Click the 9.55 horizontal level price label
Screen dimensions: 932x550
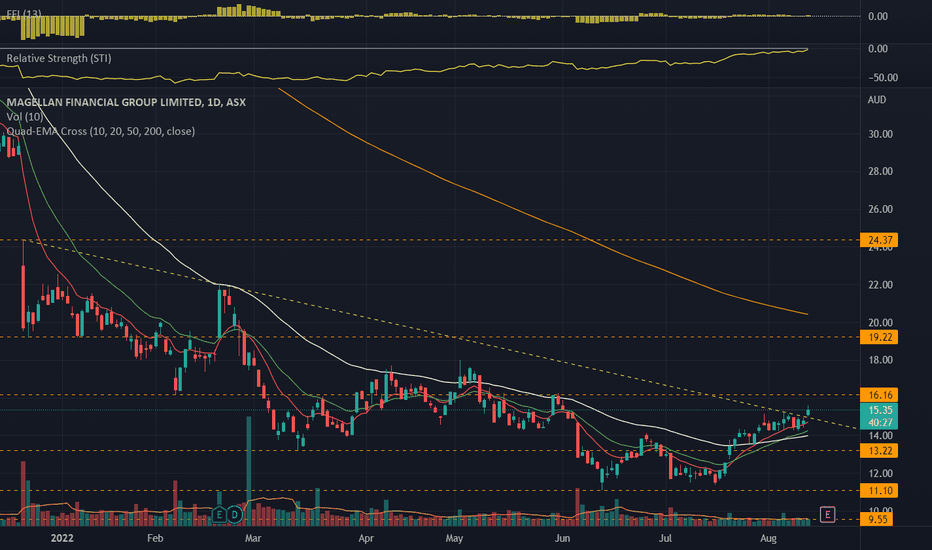(879, 519)
